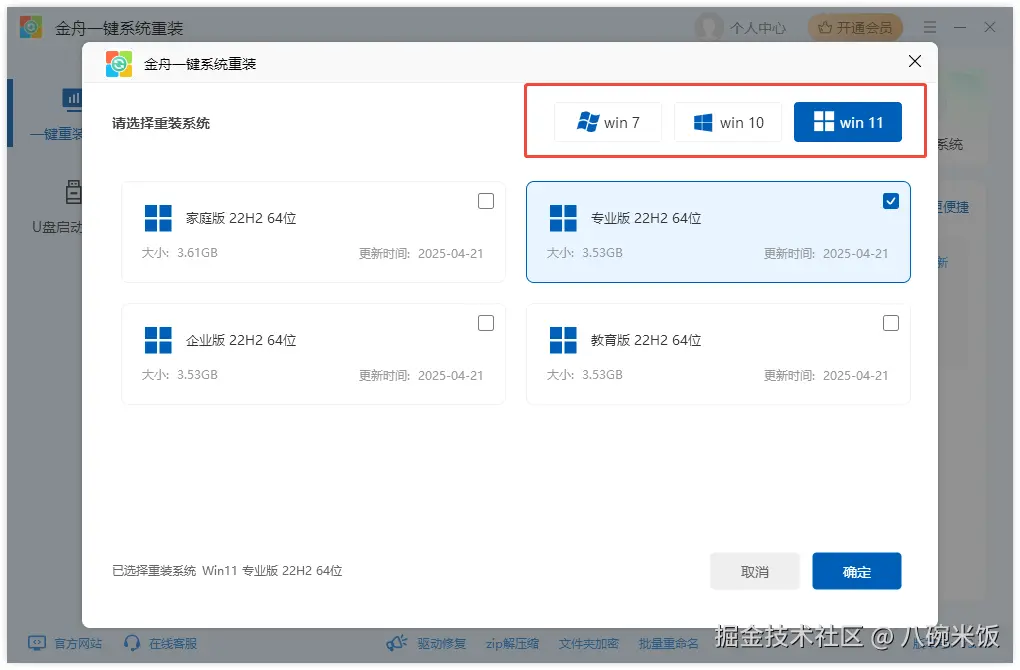Minimize the main window
Screen dimensions: 1020x670
coord(960,27)
